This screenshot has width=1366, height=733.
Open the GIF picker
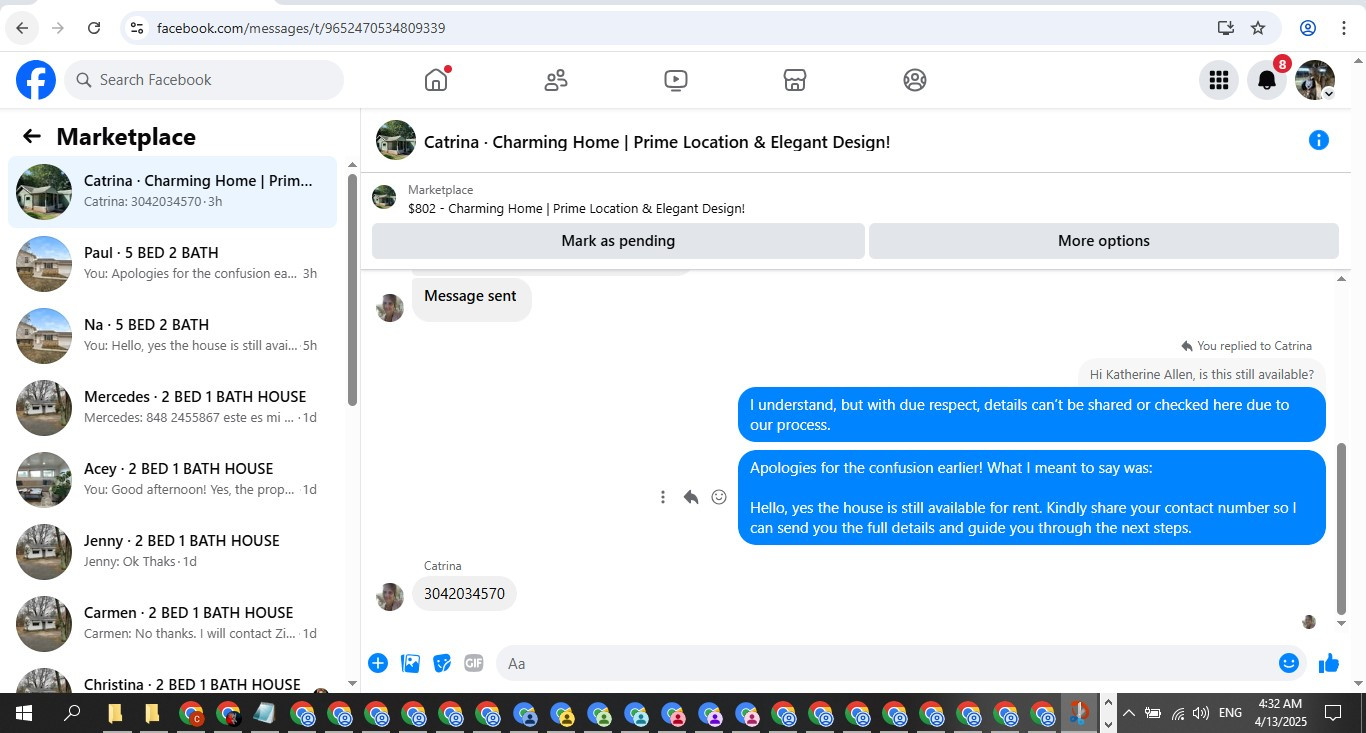474,663
